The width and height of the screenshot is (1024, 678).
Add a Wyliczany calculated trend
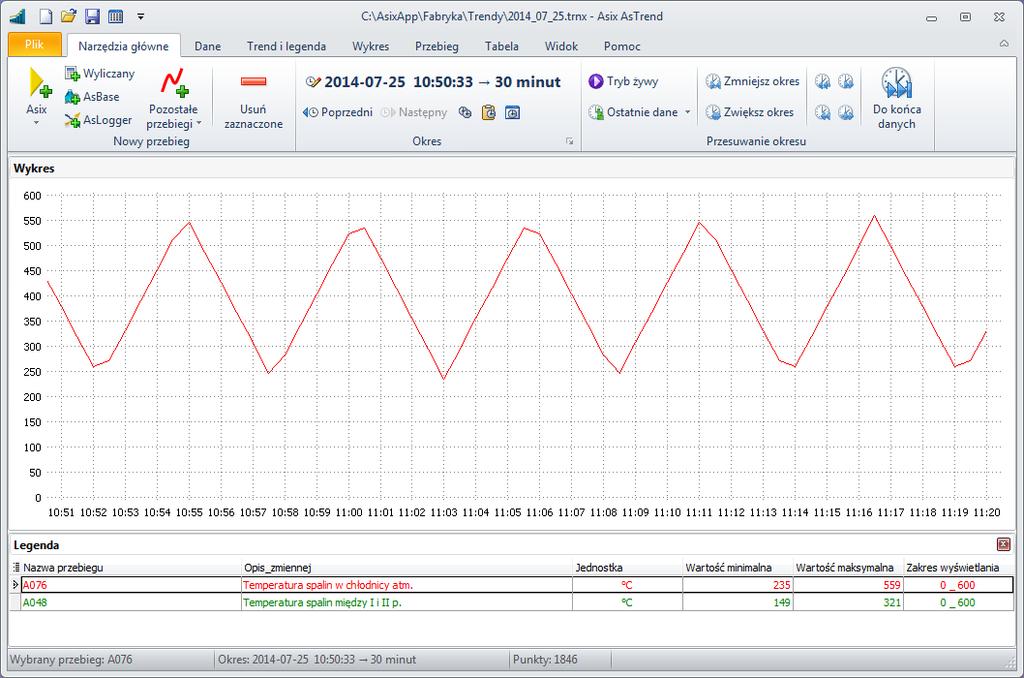[100, 73]
